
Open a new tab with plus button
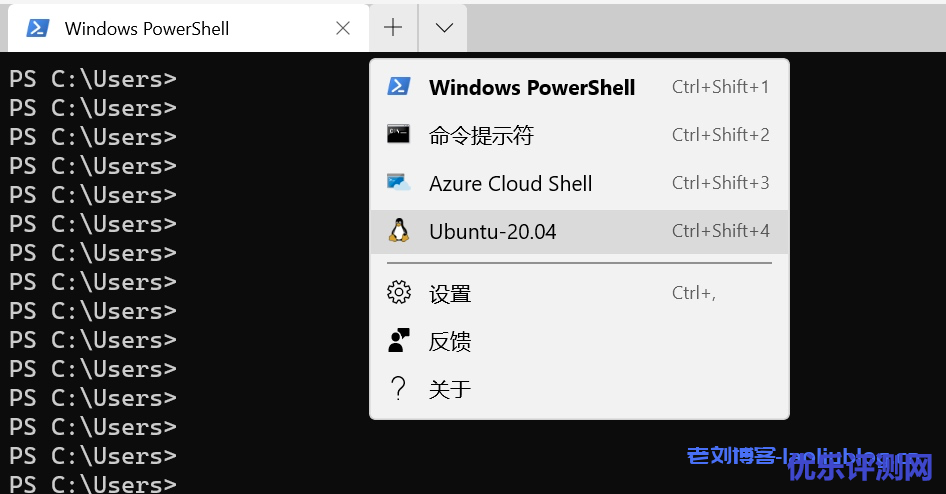click(393, 28)
